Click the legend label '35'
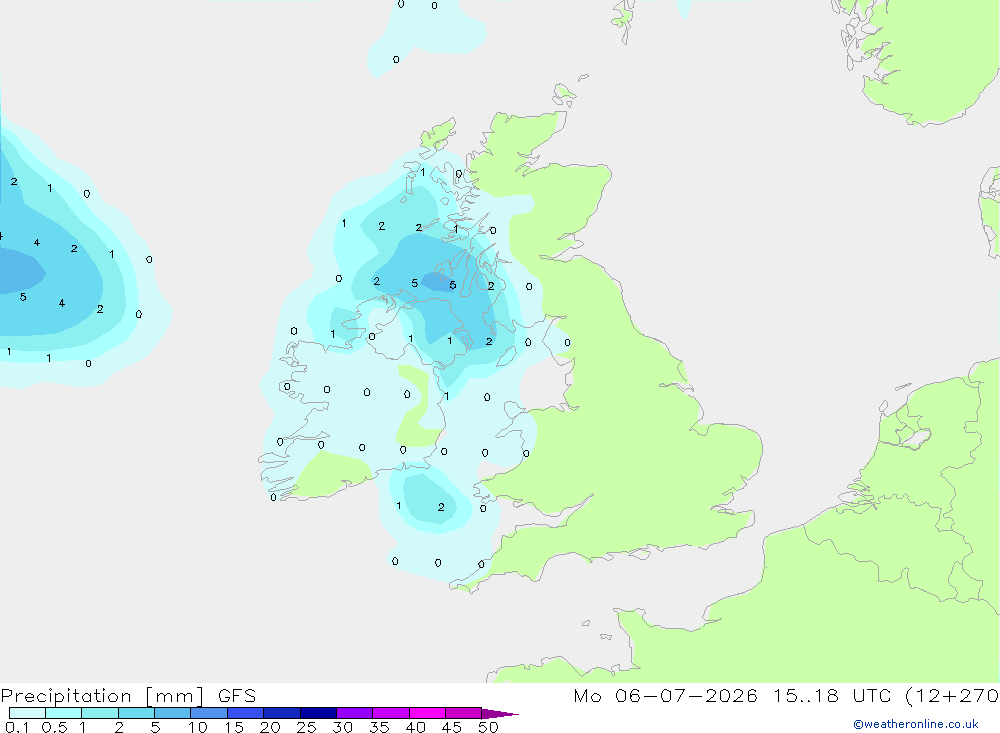Screen dimensions: 1000x733 (x=379, y=727)
